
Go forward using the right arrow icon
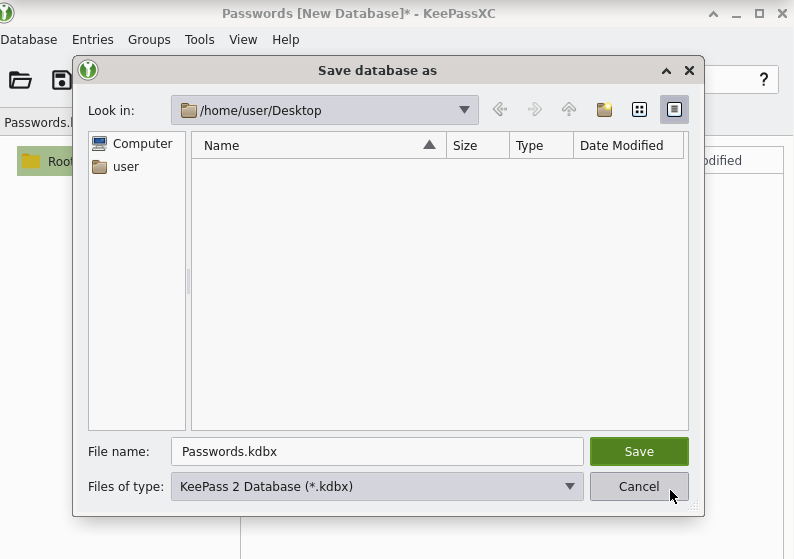(x=534, y=110)
